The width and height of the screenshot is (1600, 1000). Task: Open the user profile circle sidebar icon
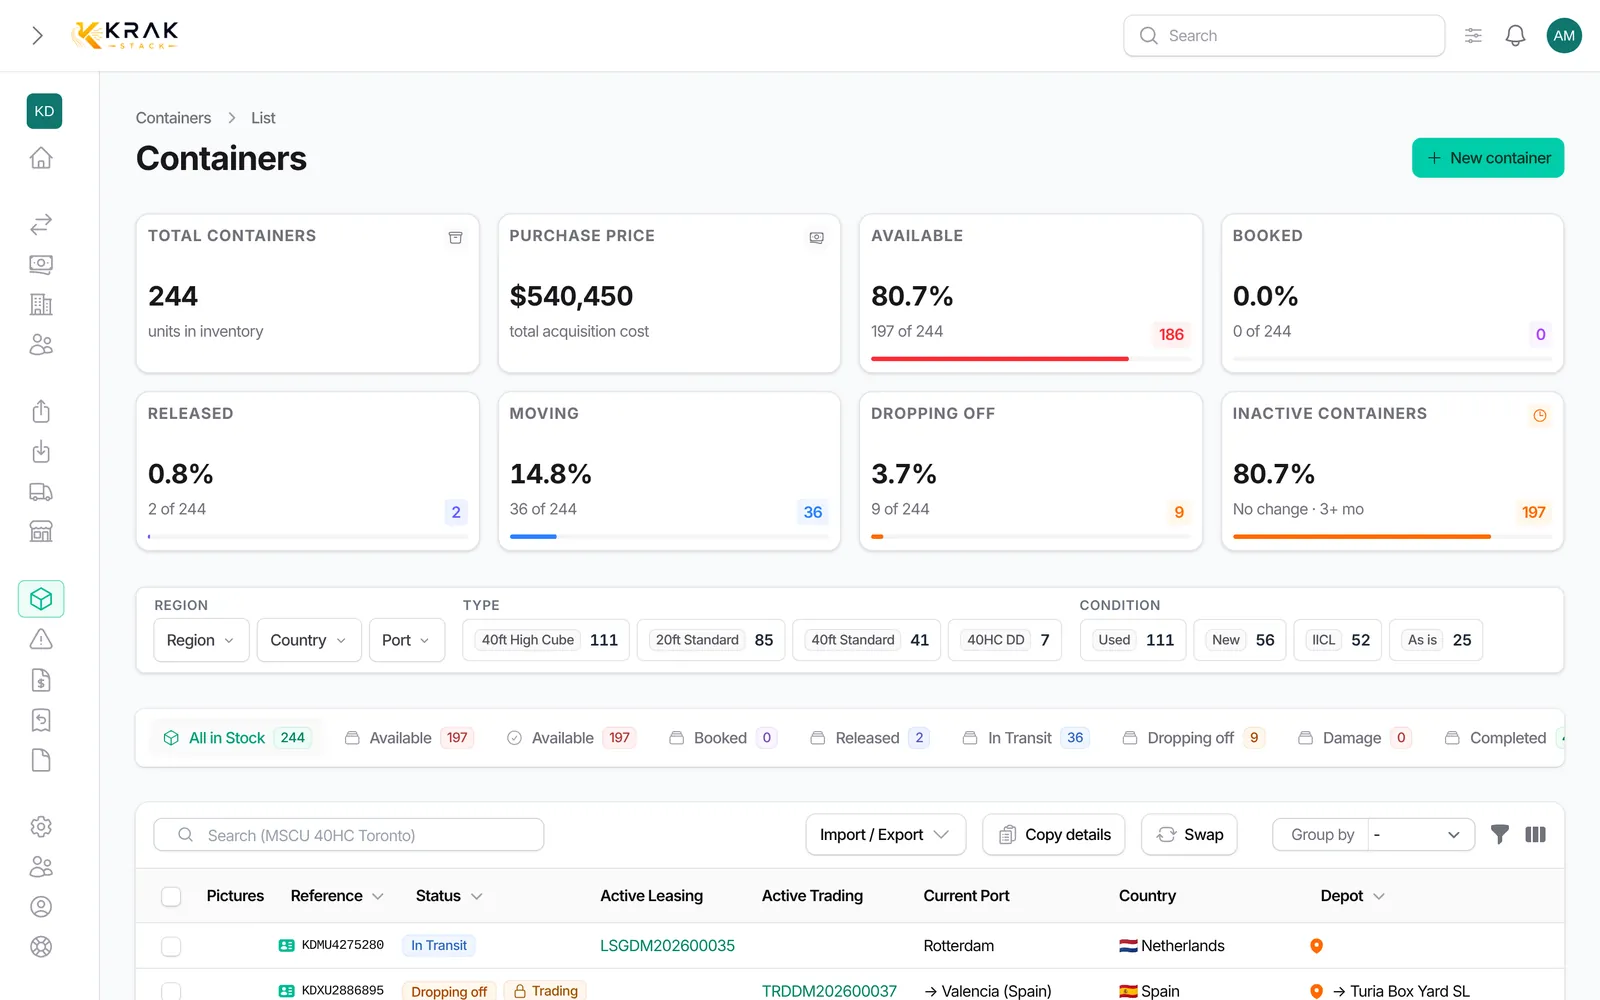41,907
